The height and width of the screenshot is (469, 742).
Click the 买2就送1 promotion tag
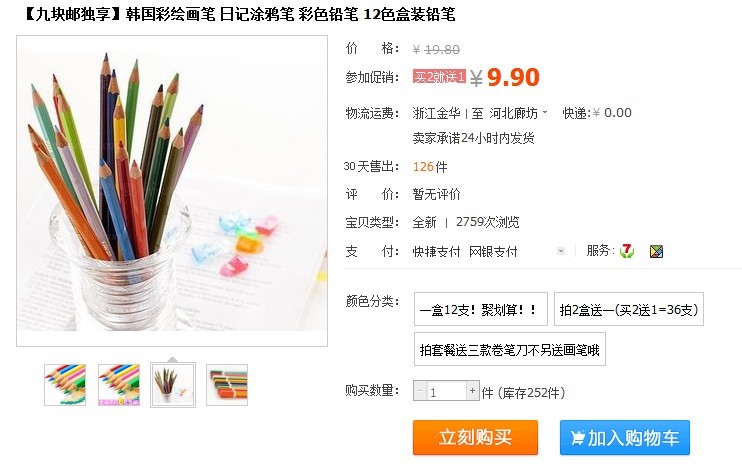click(x=439, y=76)
